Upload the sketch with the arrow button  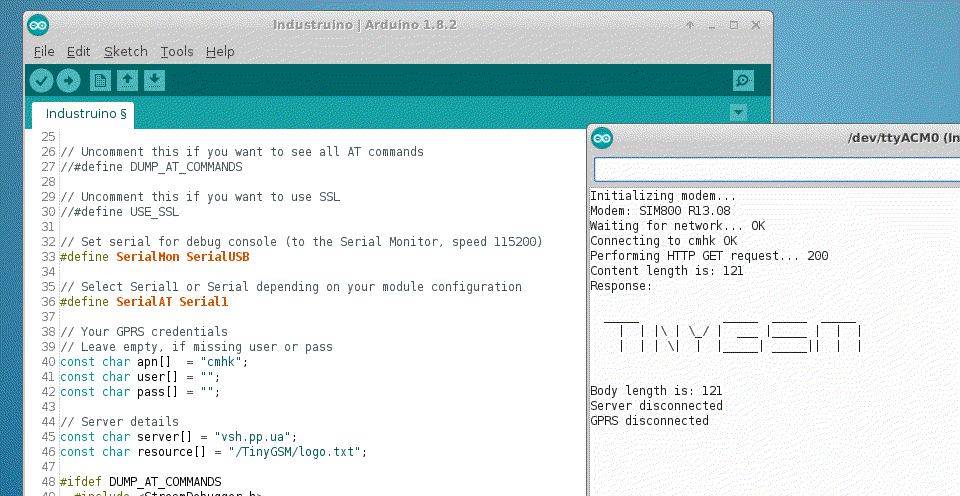[x=68, y=81]
